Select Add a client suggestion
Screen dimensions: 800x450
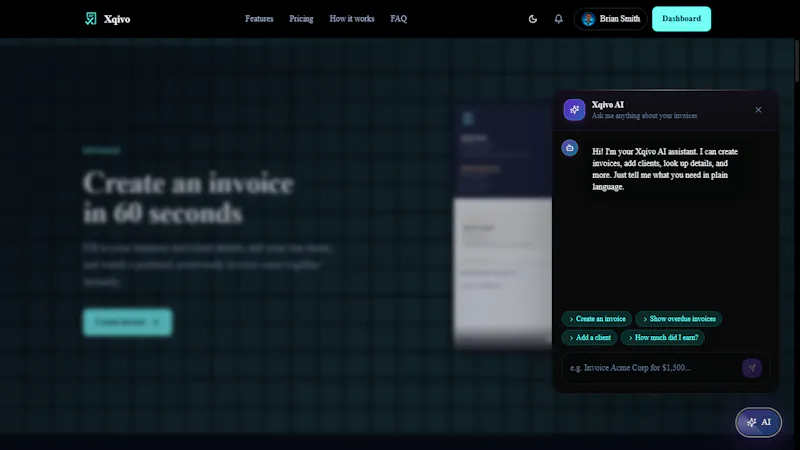point(589,337)
